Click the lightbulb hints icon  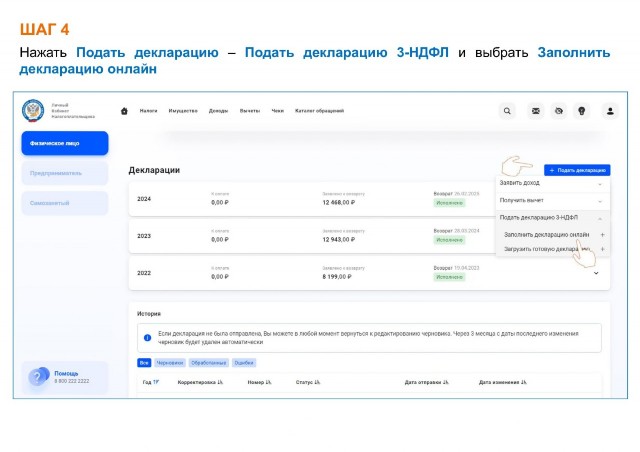582,111
